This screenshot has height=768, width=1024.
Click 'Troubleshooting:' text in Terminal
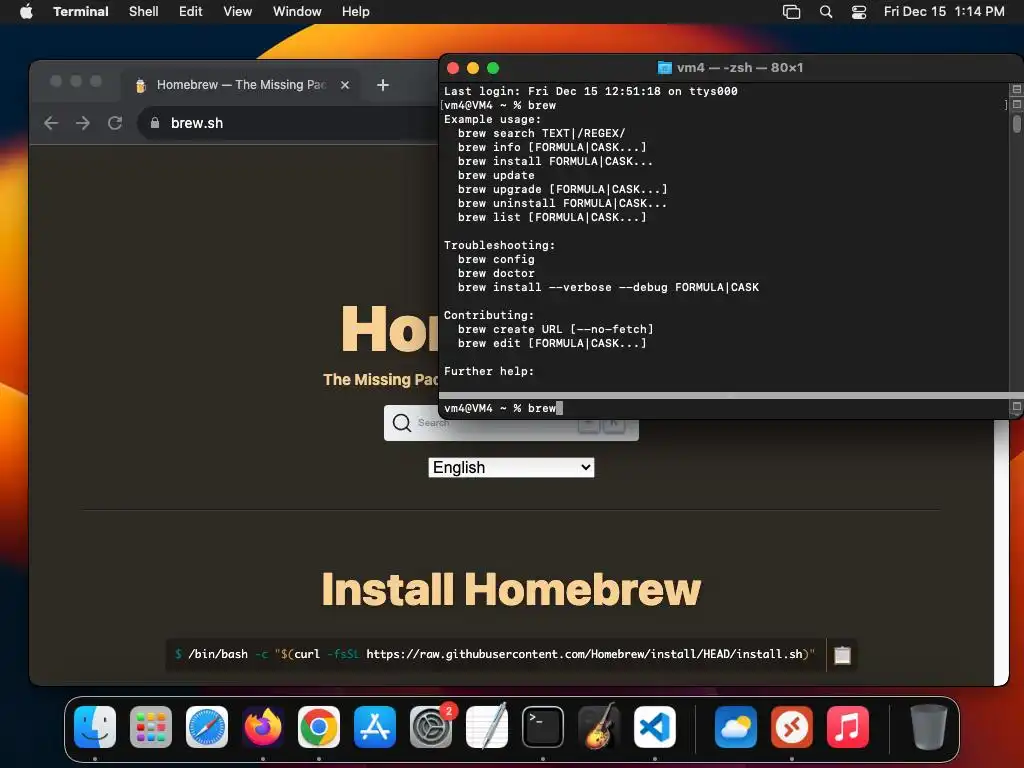pyautogui.click(x=500, y=245)
